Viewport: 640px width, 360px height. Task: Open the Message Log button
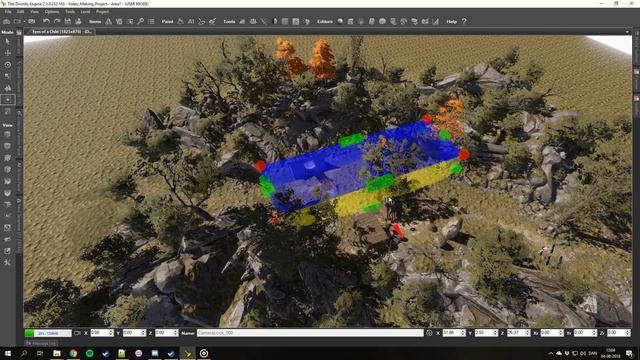tap(41, 343)
